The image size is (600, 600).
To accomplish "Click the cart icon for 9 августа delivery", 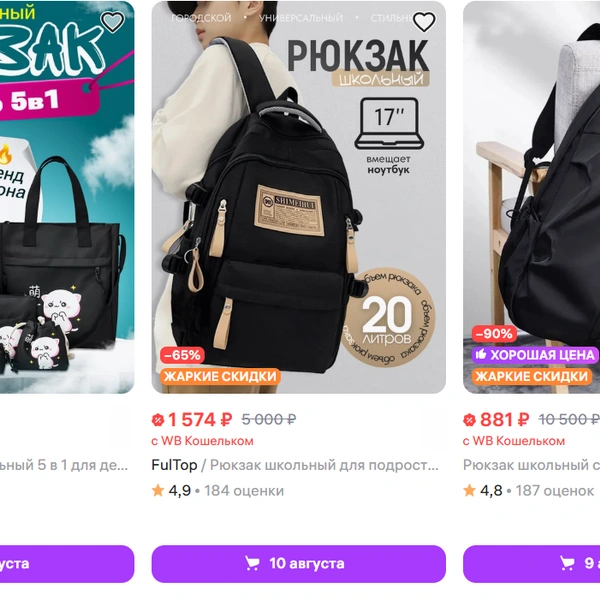I will pos(567,563).
